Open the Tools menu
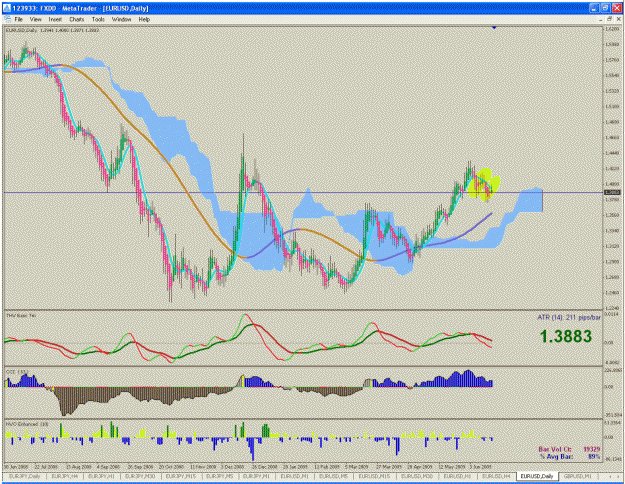625x484 pixels. click(98, 19)
